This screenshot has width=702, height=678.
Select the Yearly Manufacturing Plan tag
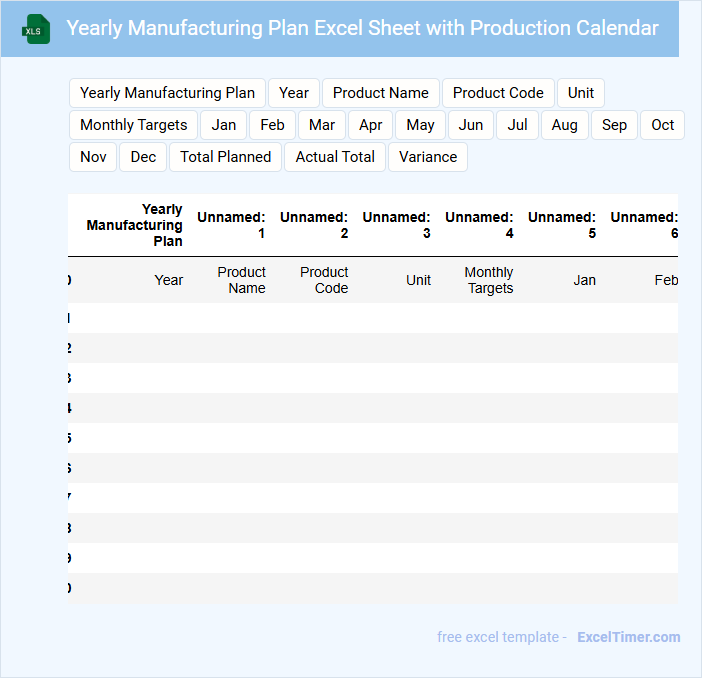[167, 93]
